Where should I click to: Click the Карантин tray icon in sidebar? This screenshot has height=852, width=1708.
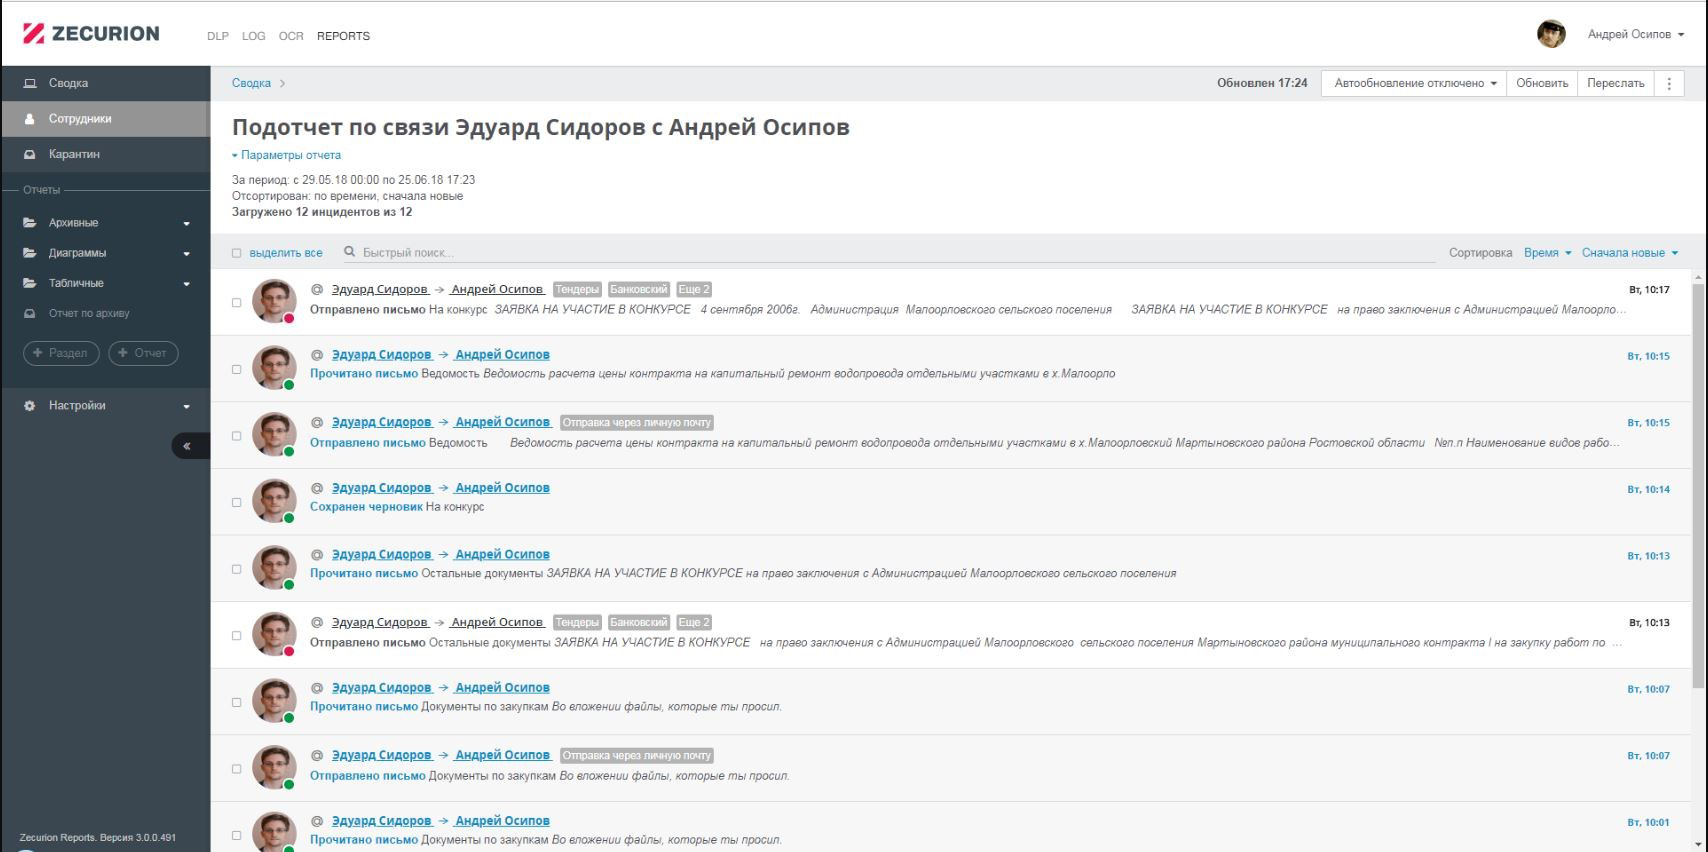click(x=29, y=154)
